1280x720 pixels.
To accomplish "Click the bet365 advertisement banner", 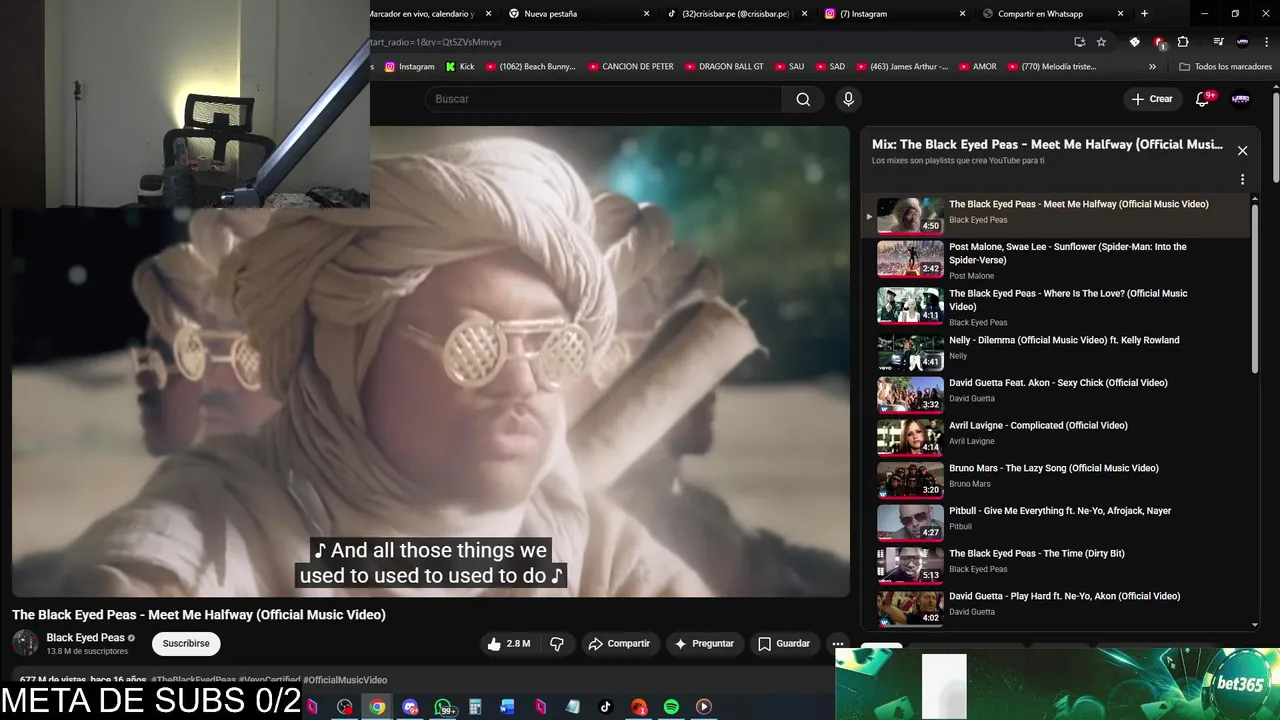I will [x=1057, y=684].
